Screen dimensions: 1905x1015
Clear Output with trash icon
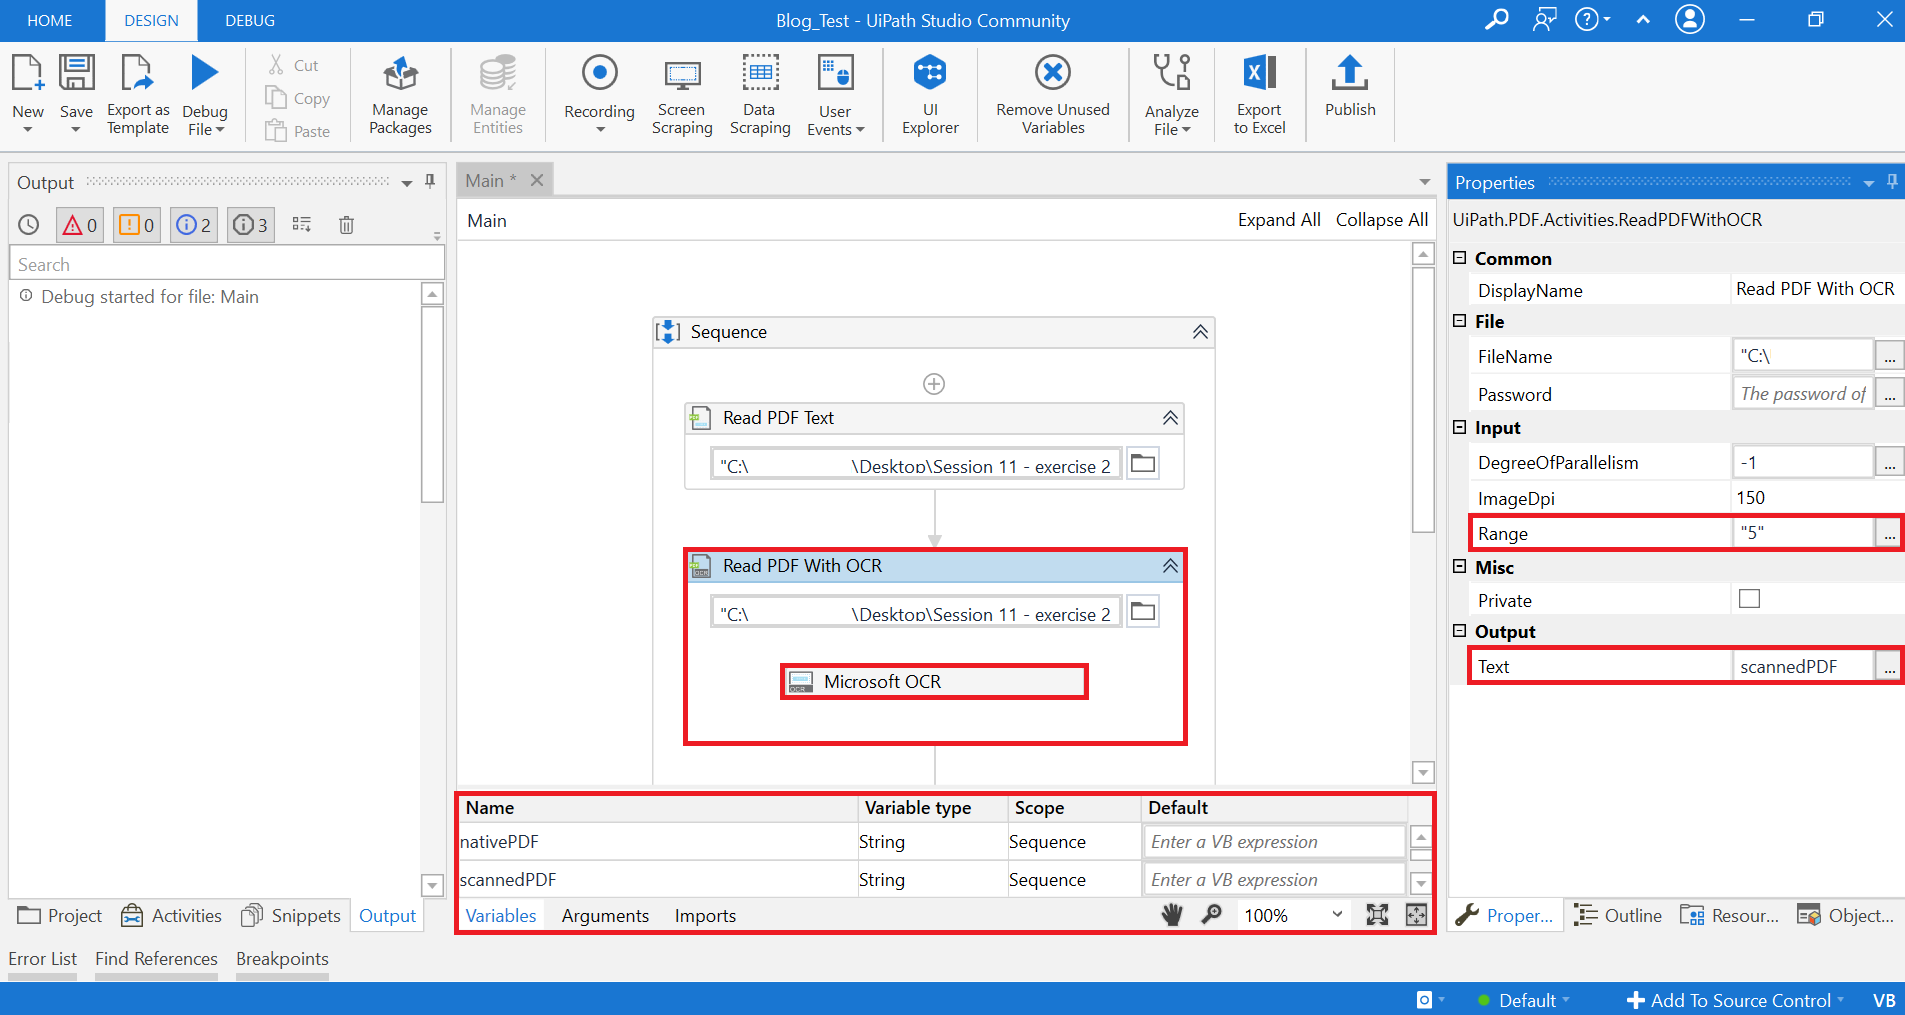[x=346, y=225]
